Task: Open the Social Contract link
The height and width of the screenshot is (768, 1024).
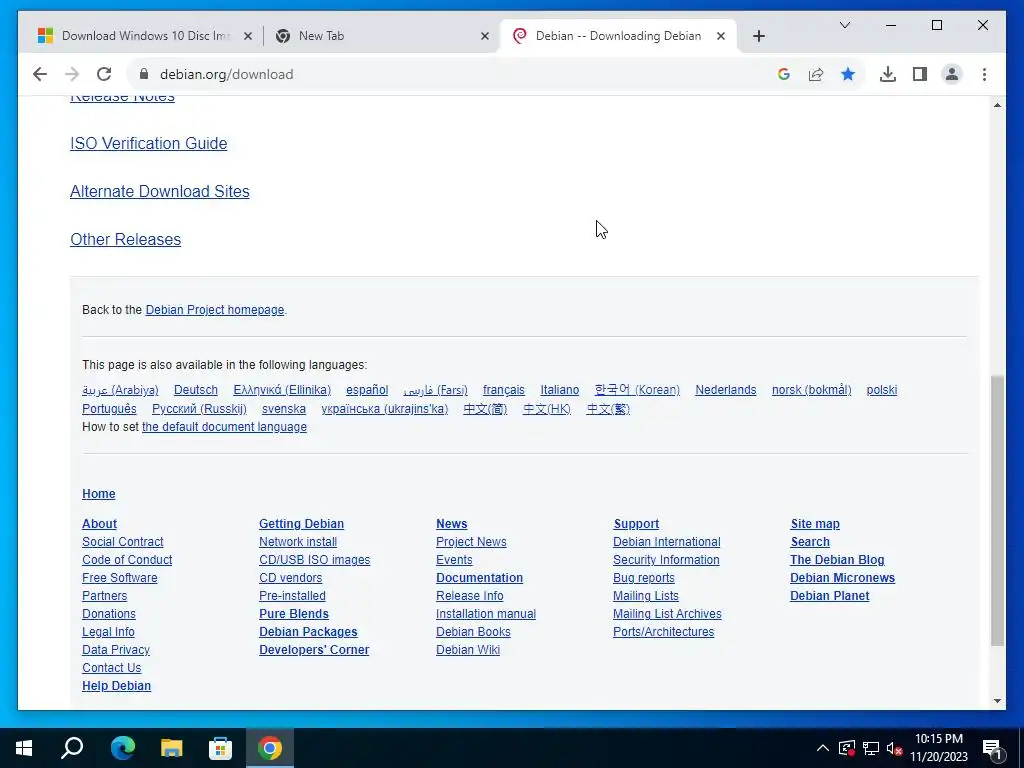Action: pos(123,542)
